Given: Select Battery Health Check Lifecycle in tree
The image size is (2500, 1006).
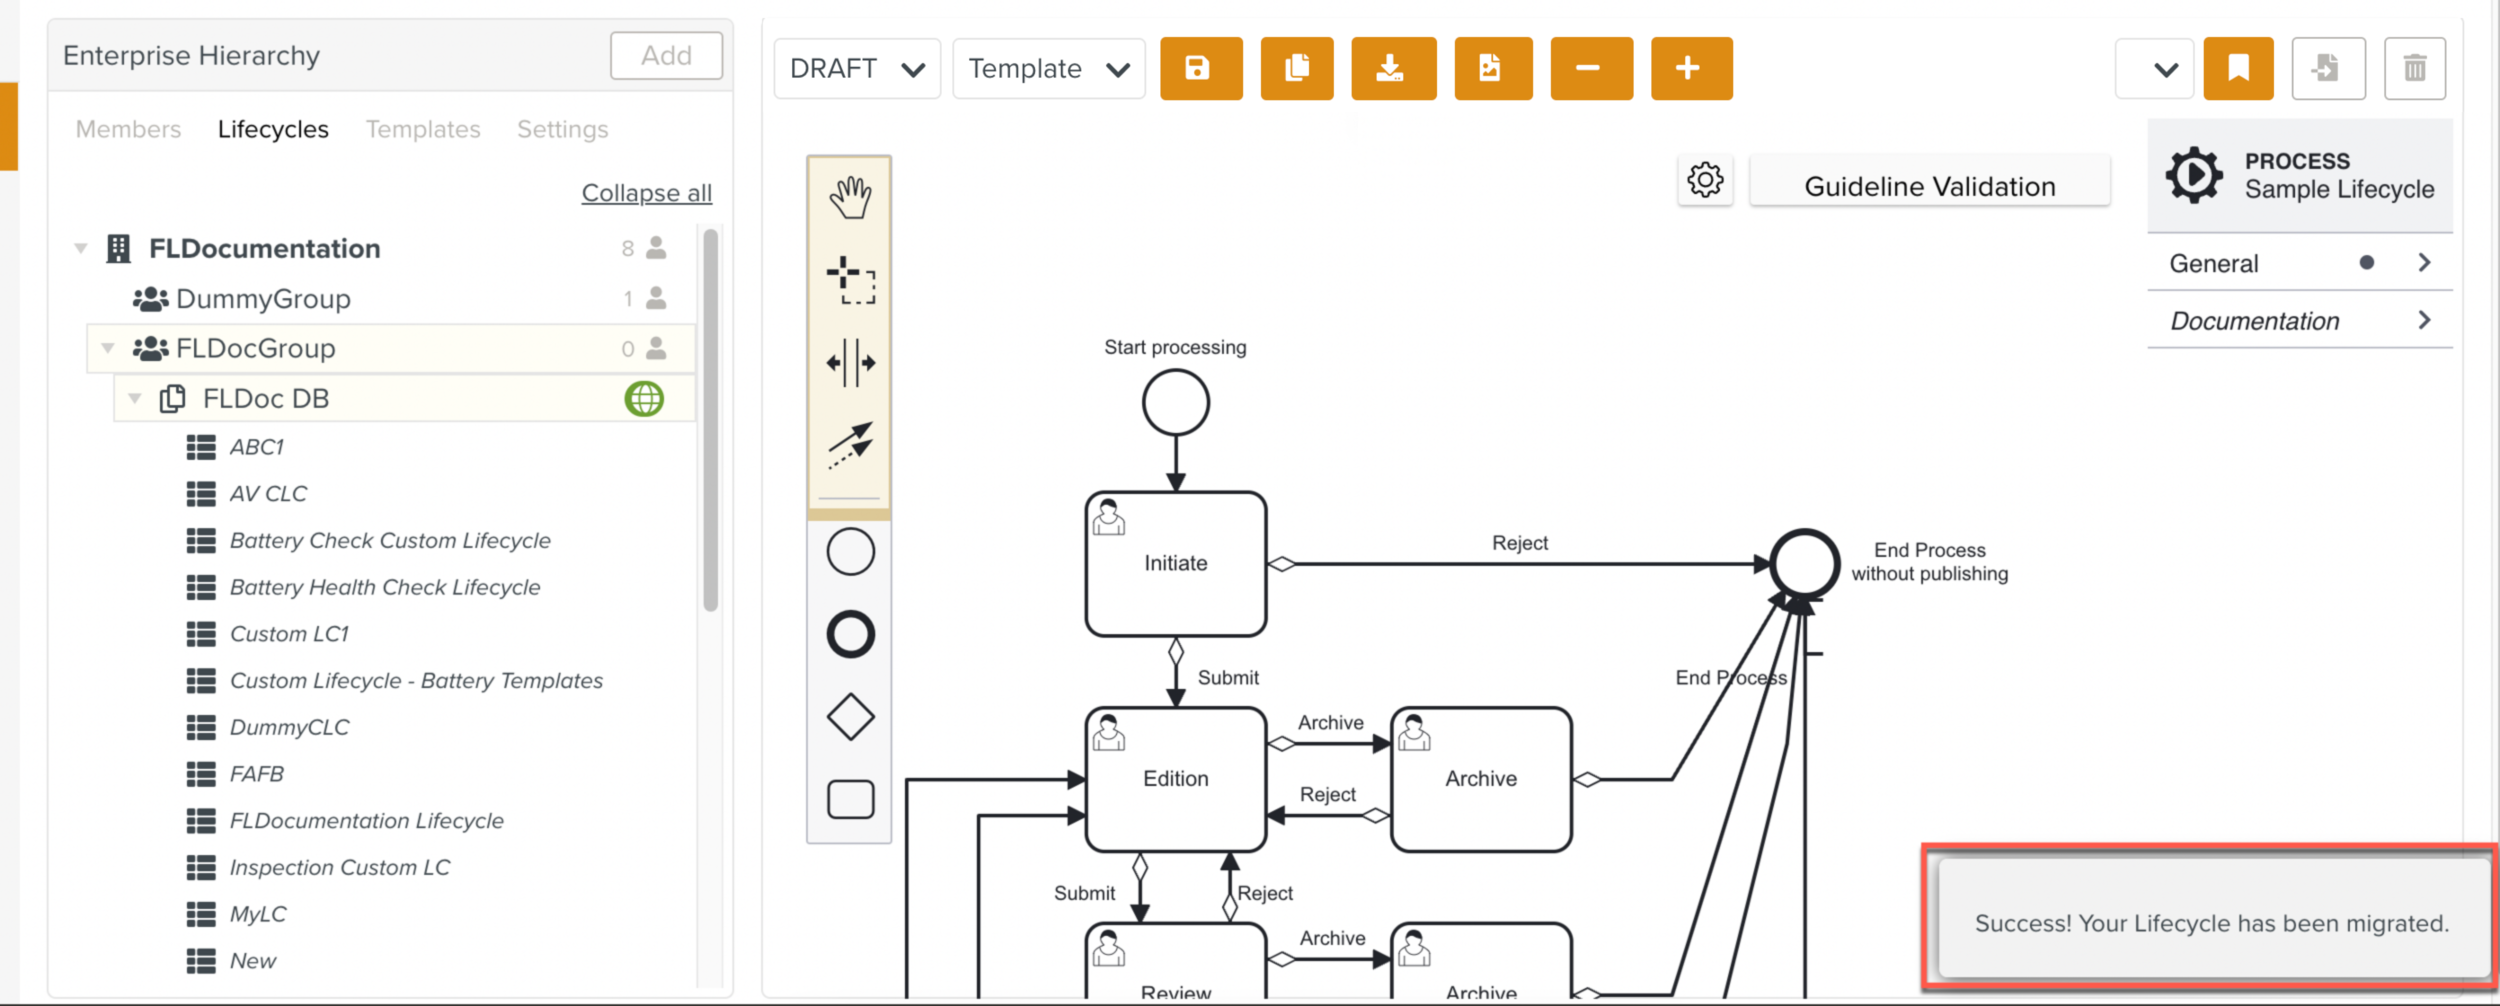Looking at the screenshot, I should pos(385,587).
